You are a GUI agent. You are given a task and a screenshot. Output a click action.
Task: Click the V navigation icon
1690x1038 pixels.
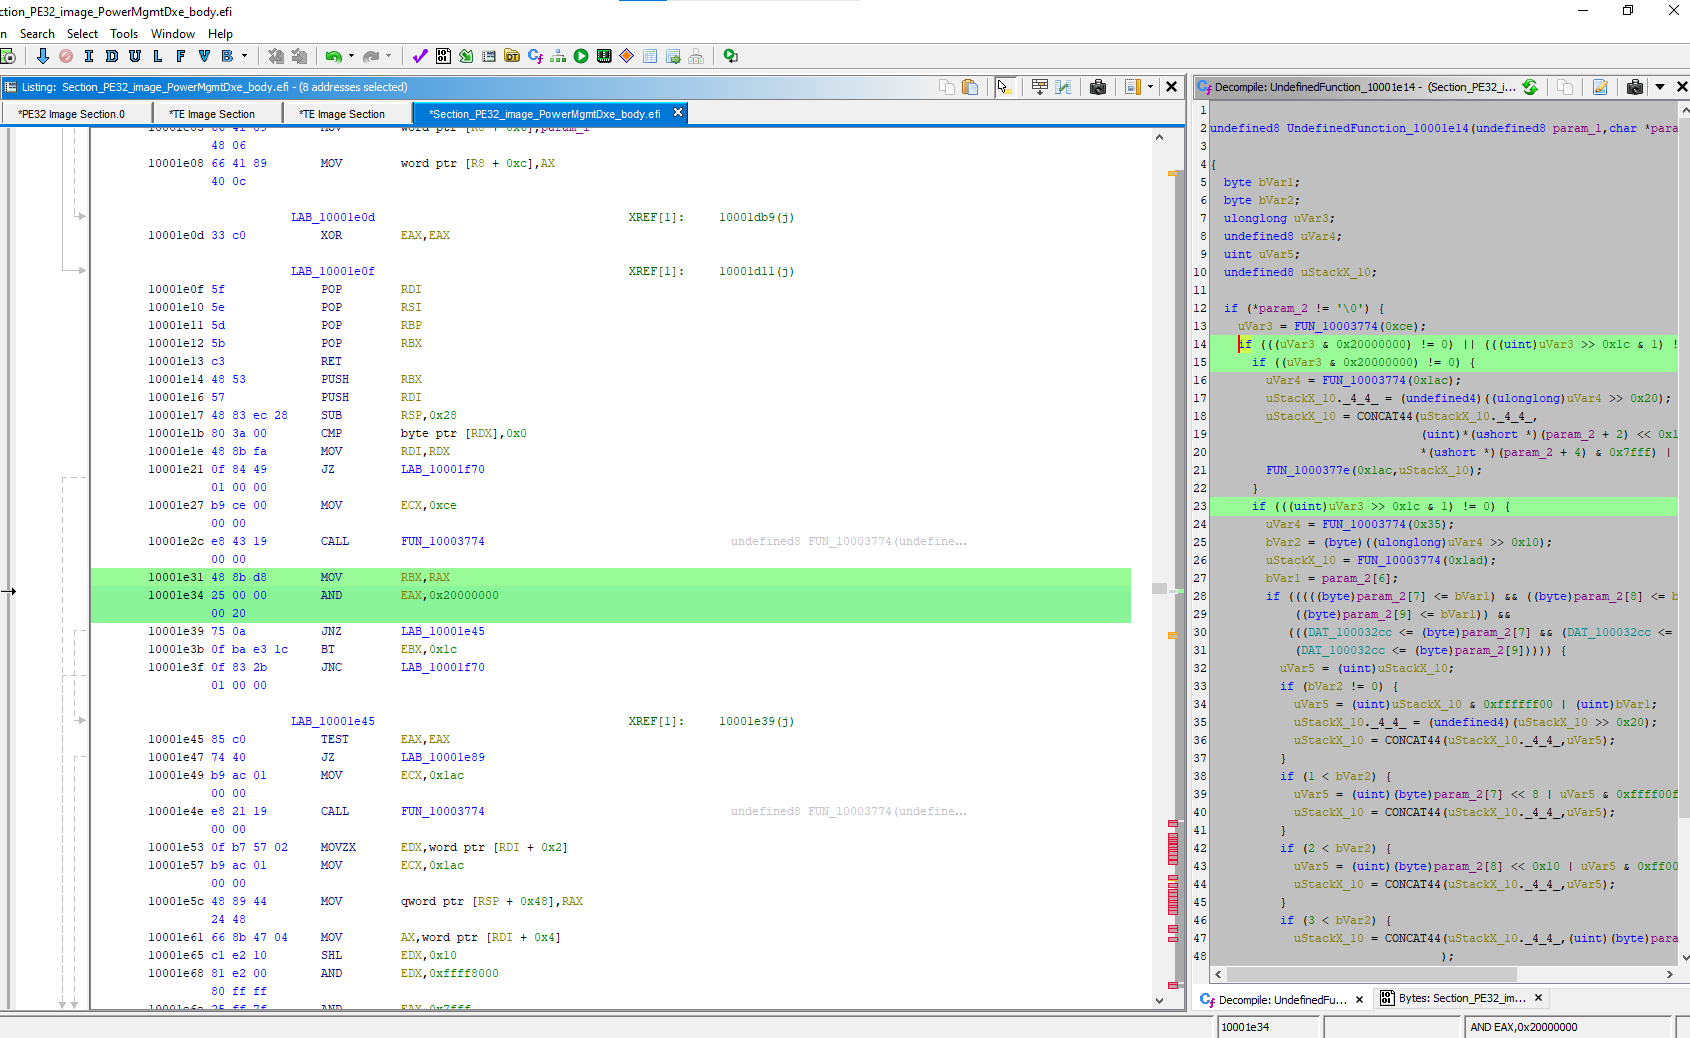[204, 56]
